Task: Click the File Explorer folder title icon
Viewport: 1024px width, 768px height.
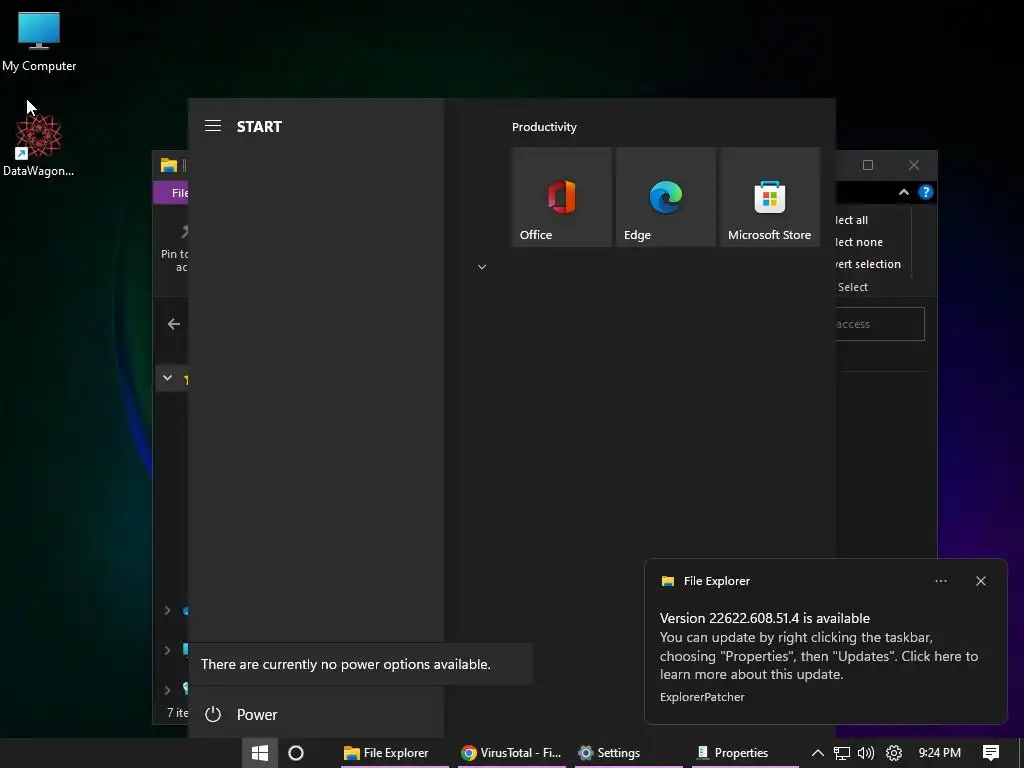Action: [x=169, y=165]
